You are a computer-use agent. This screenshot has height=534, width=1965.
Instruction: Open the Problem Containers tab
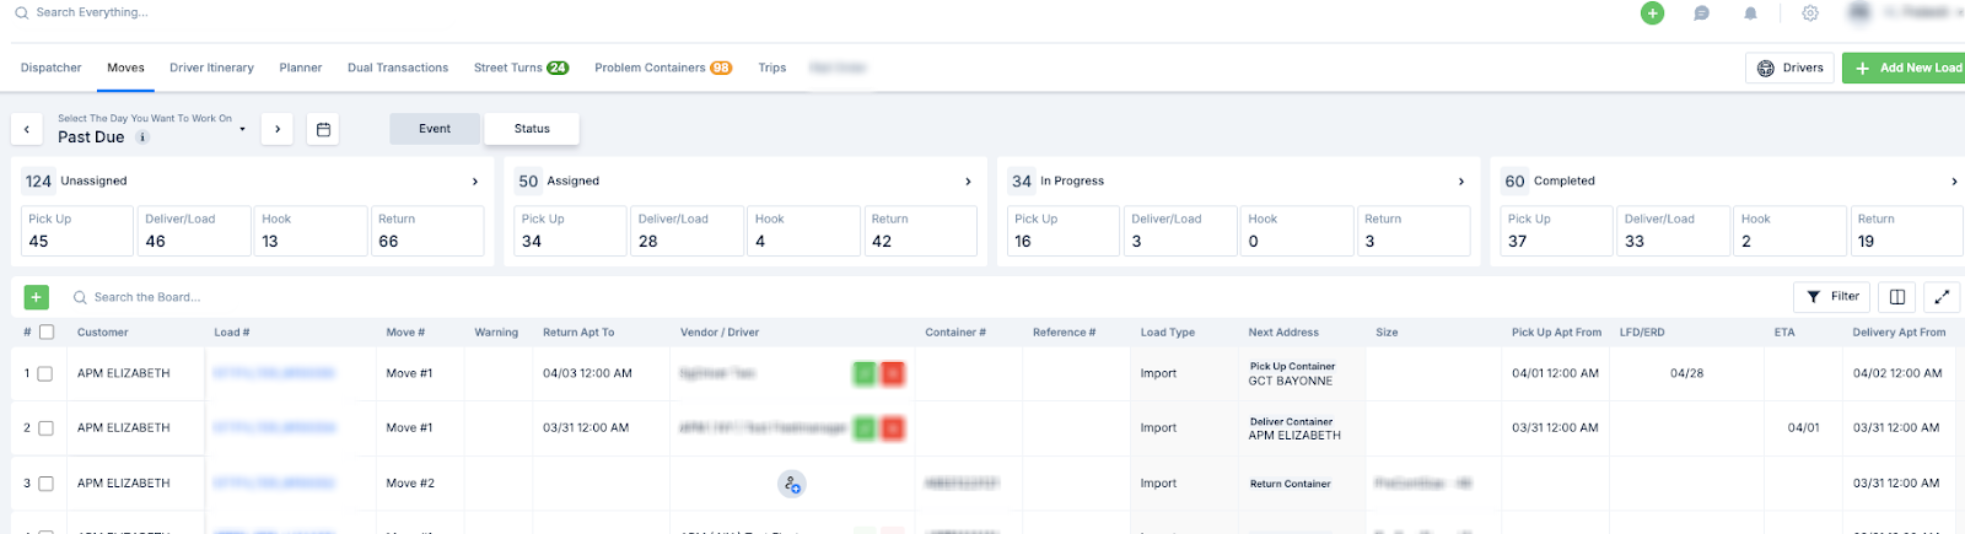point(663,68)
